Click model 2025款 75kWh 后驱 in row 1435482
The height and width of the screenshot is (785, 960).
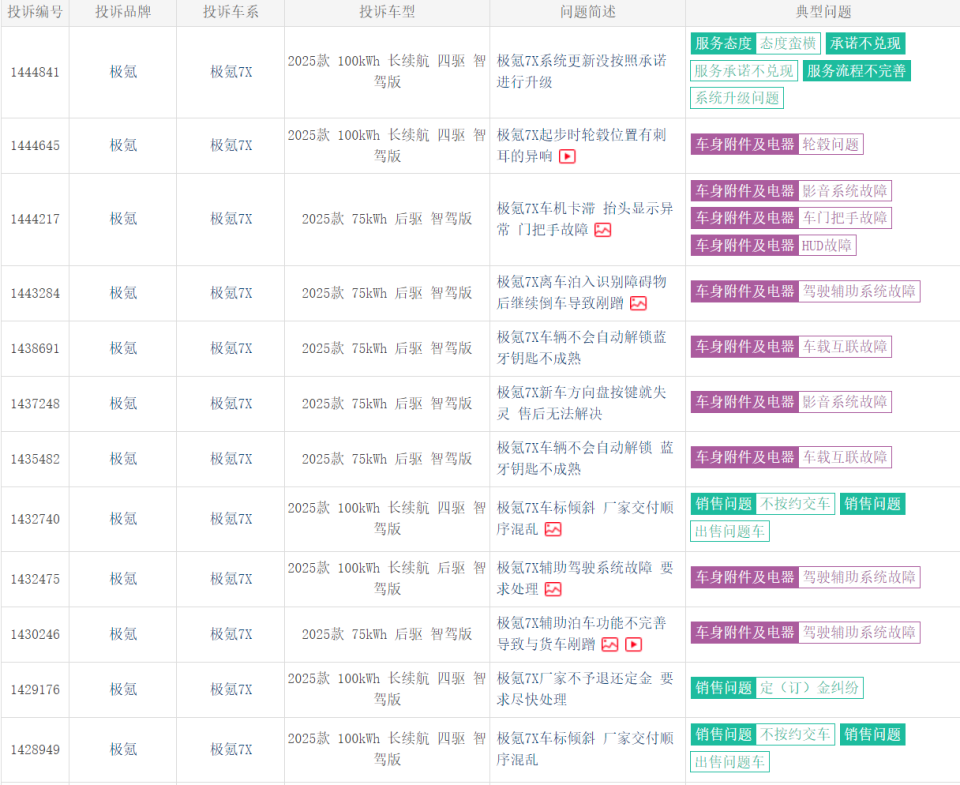387,459
